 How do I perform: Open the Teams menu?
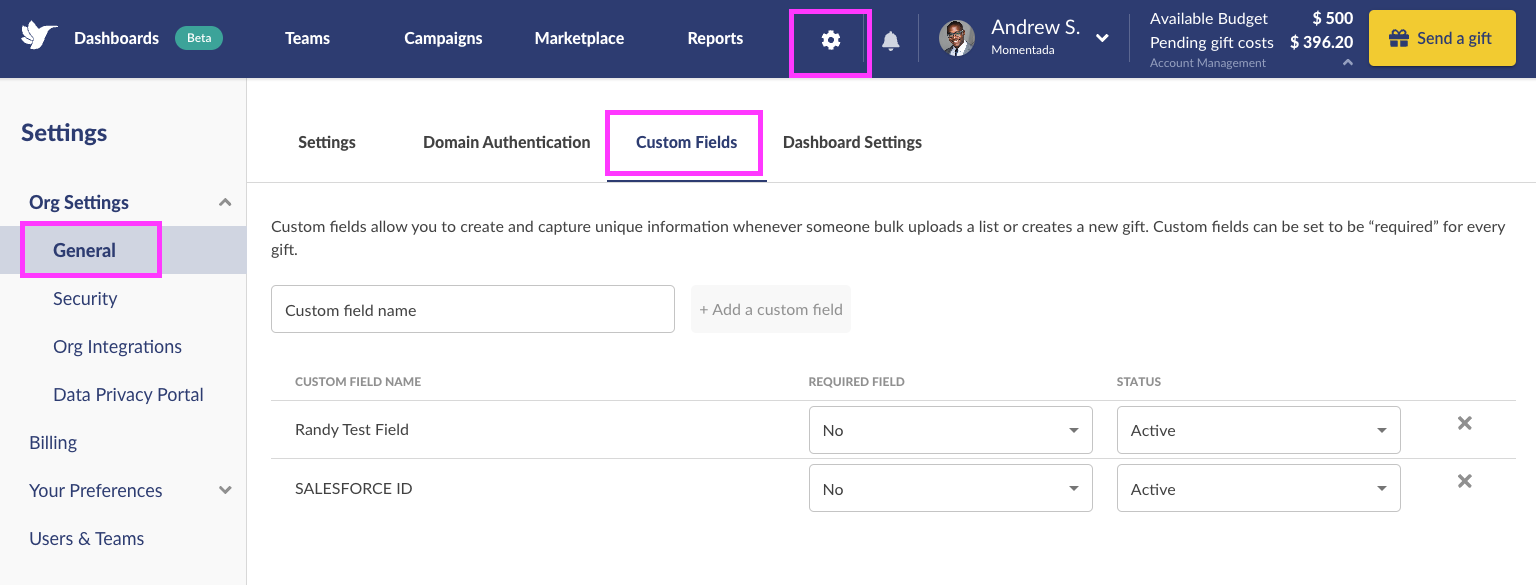307,38
